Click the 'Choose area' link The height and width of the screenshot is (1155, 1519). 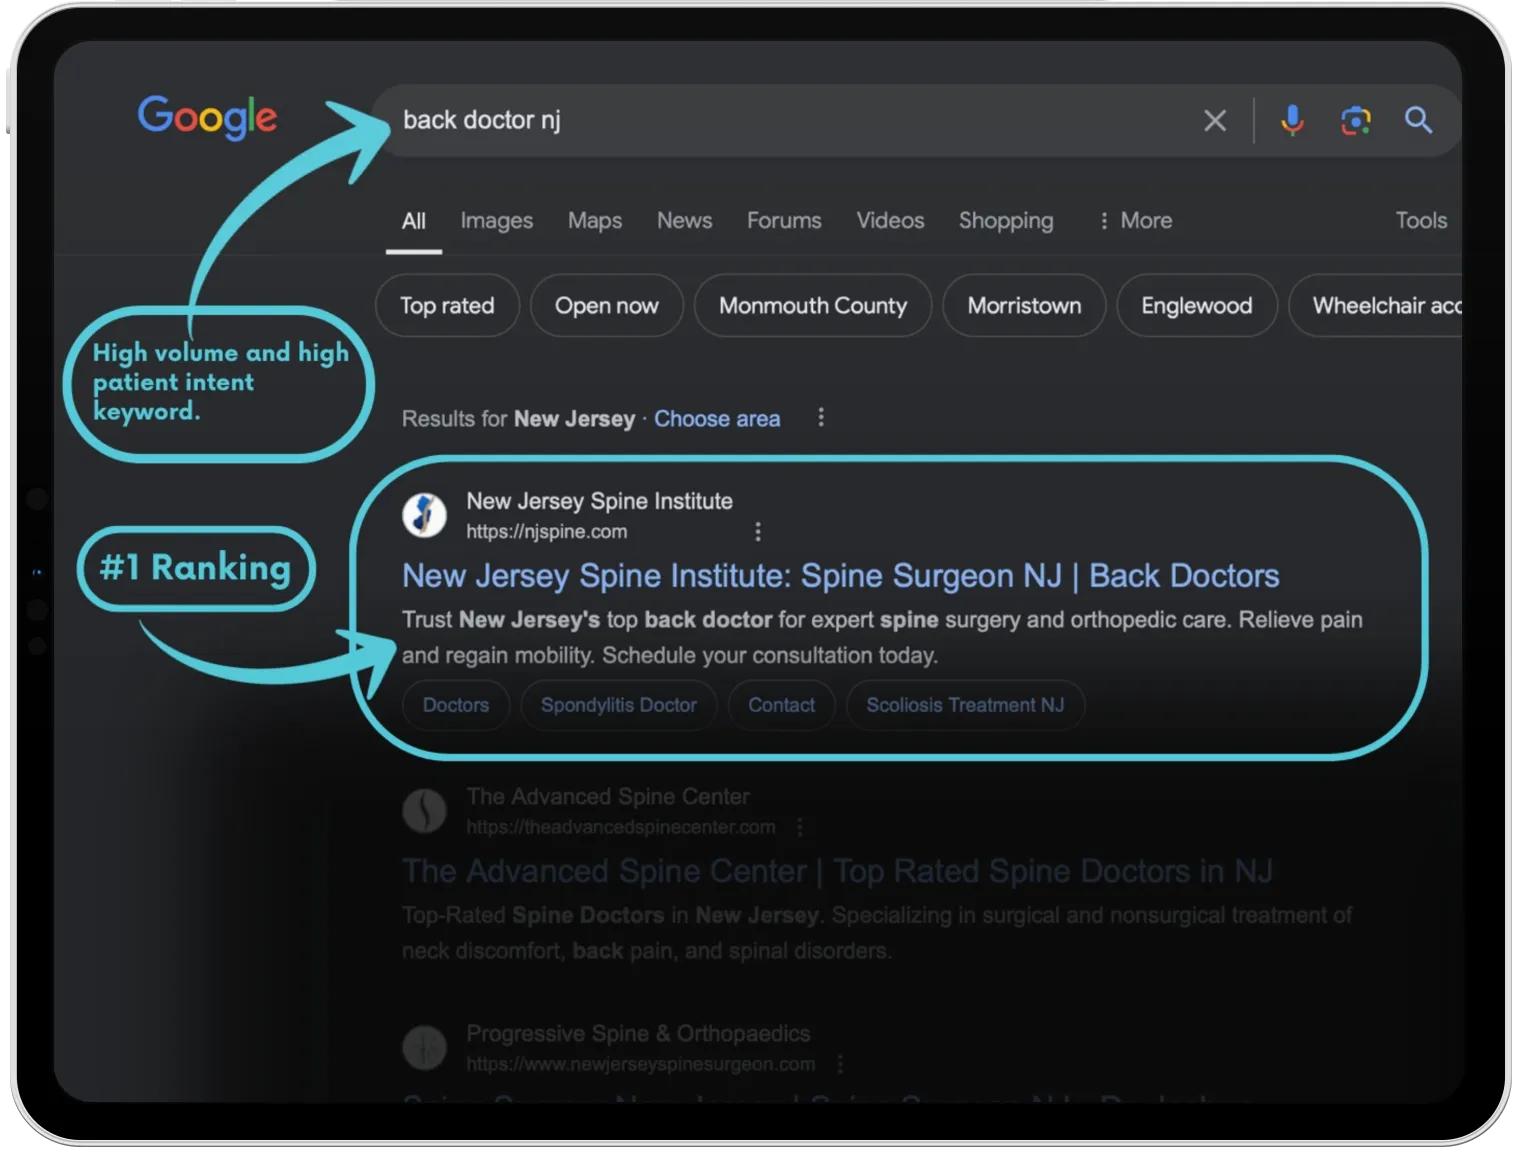tap(717, 419)
